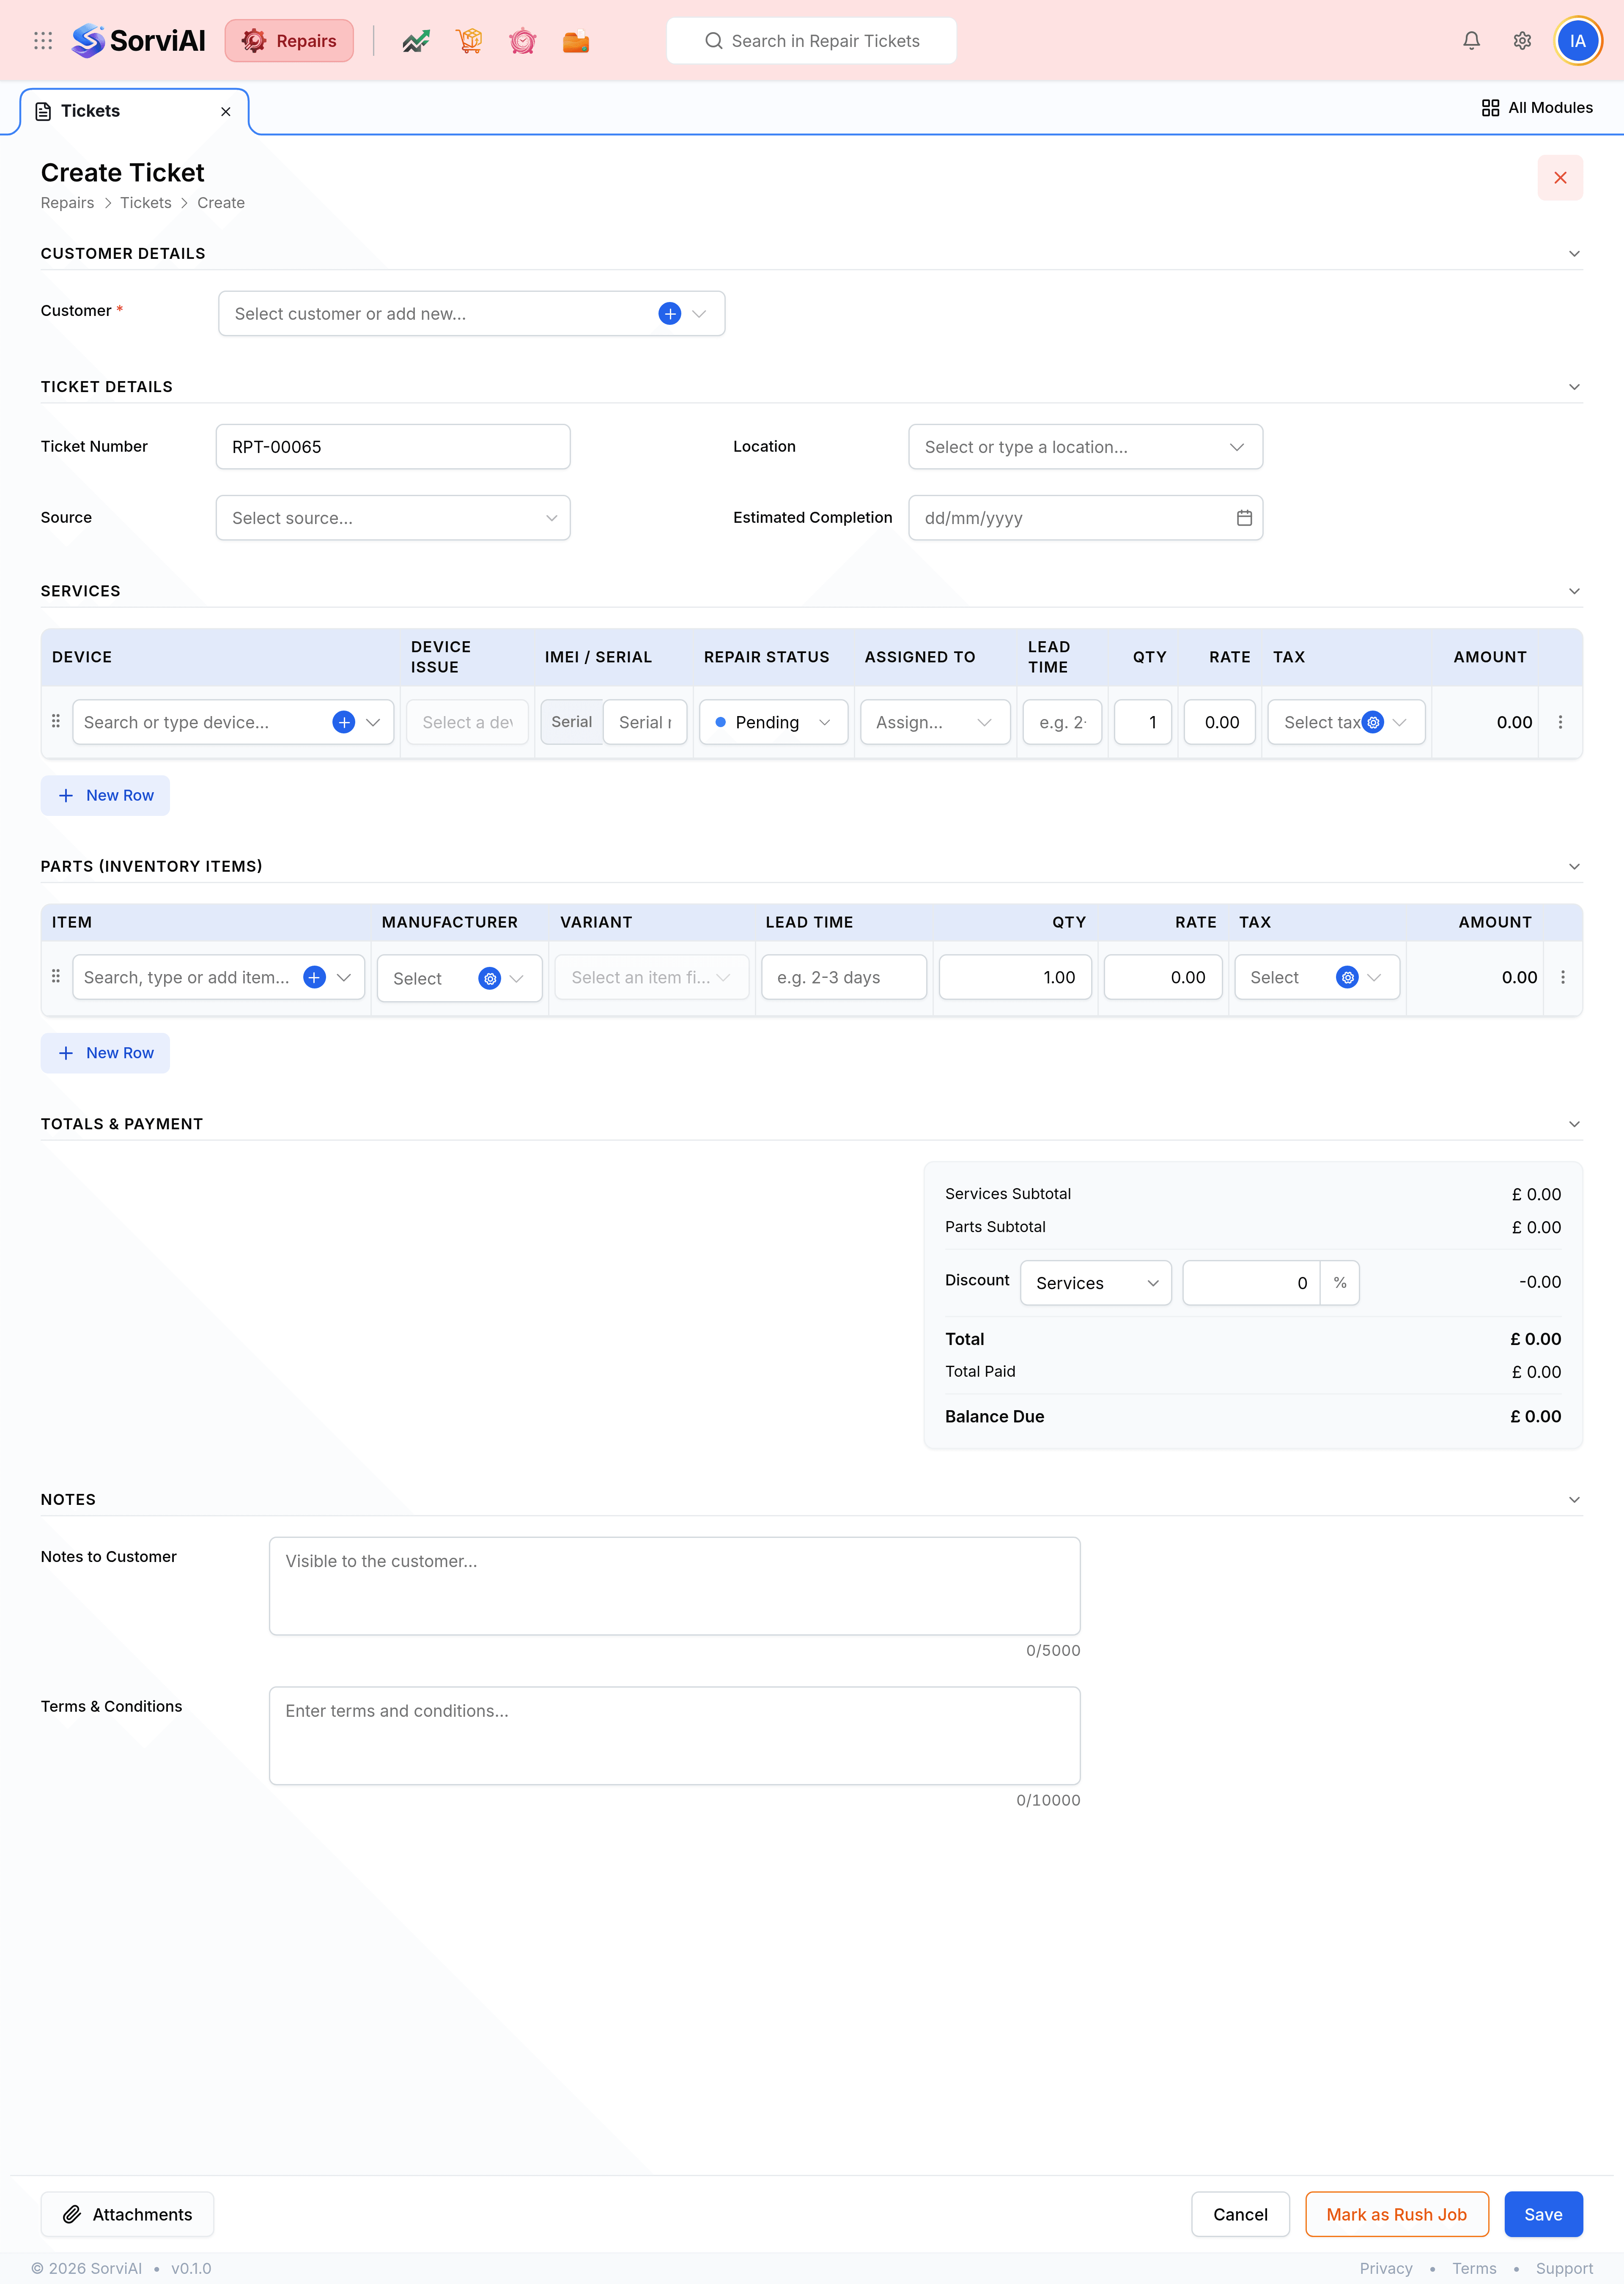
Task: Click the discount value field
Action: click(x=1251, y=1283)
